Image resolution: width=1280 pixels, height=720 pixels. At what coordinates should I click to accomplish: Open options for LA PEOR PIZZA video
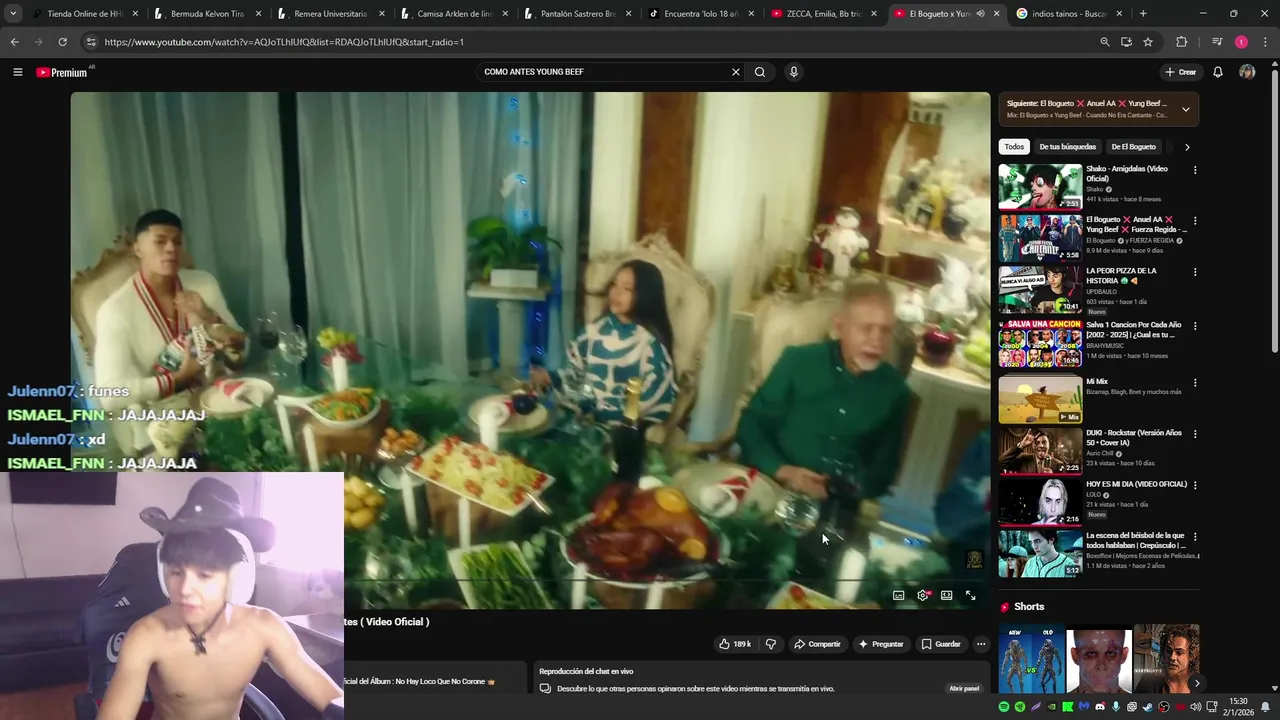click(1194, 272)
